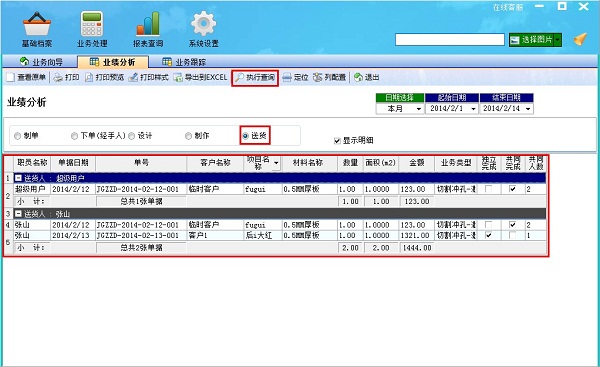The width and height of the screenshot is (600, 367).
Task: Toggle 共同完成 checkbox in 客户1 row
Action: point(513,235)
